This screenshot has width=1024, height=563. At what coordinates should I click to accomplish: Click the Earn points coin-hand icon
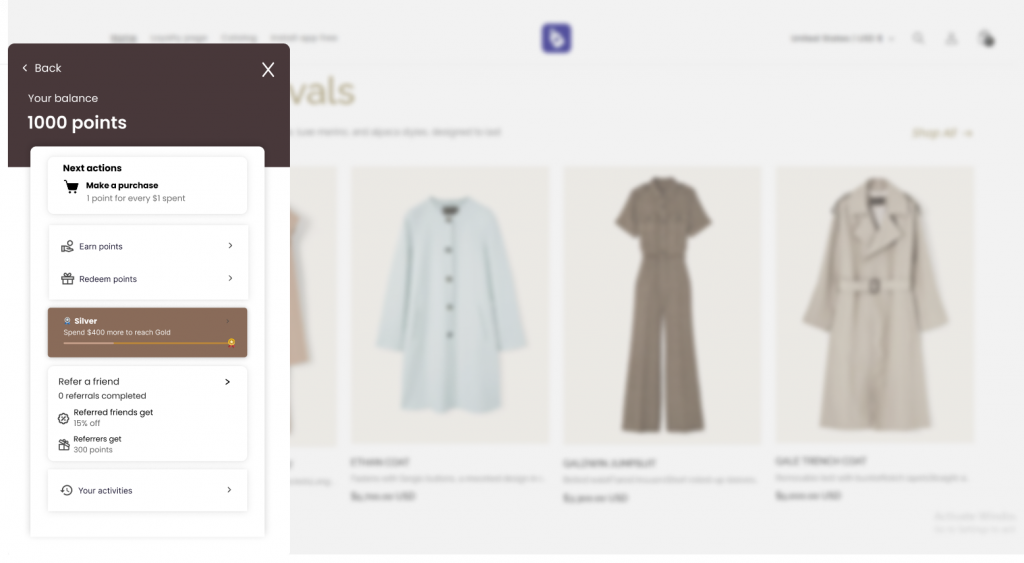[67, 246]
